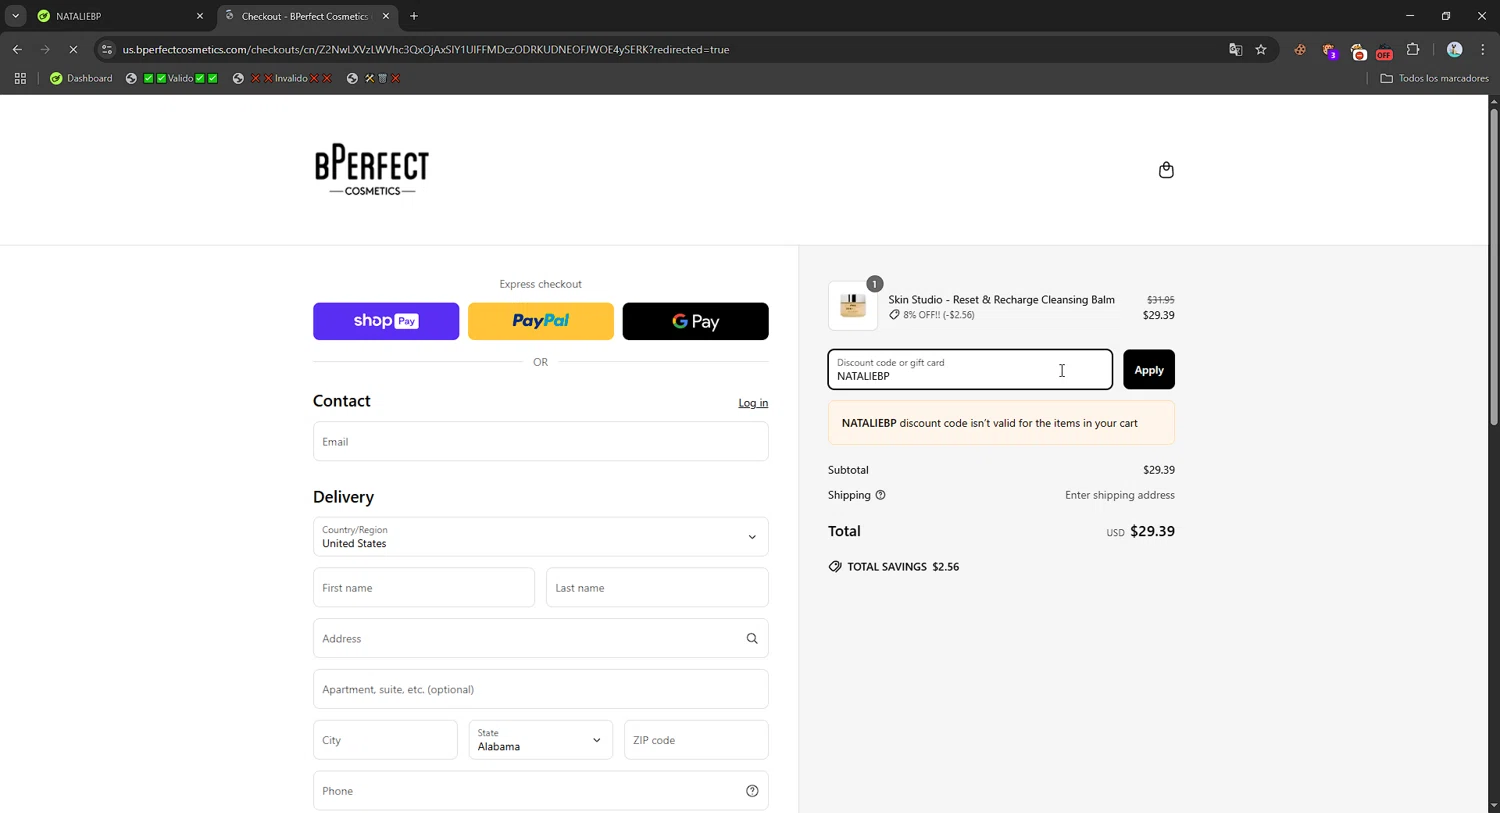Click the phone field help question icon

tap(752, 791)
